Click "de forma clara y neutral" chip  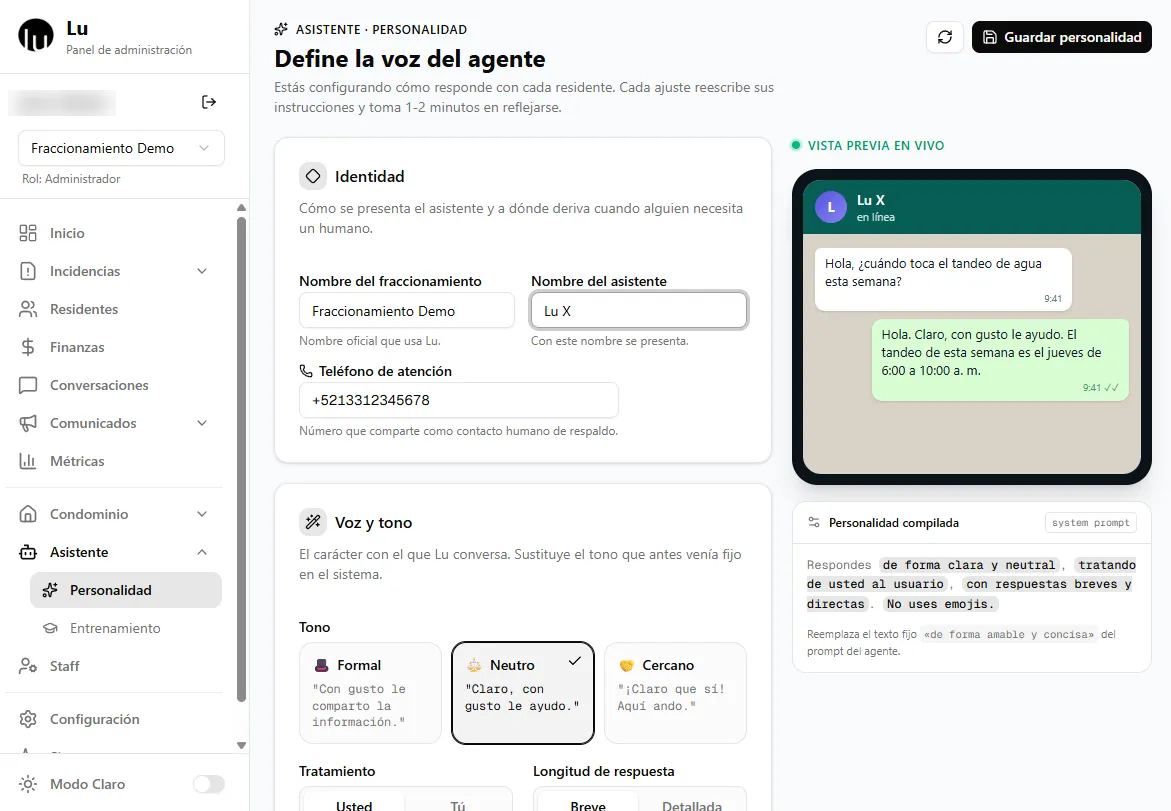pos(969,565)
